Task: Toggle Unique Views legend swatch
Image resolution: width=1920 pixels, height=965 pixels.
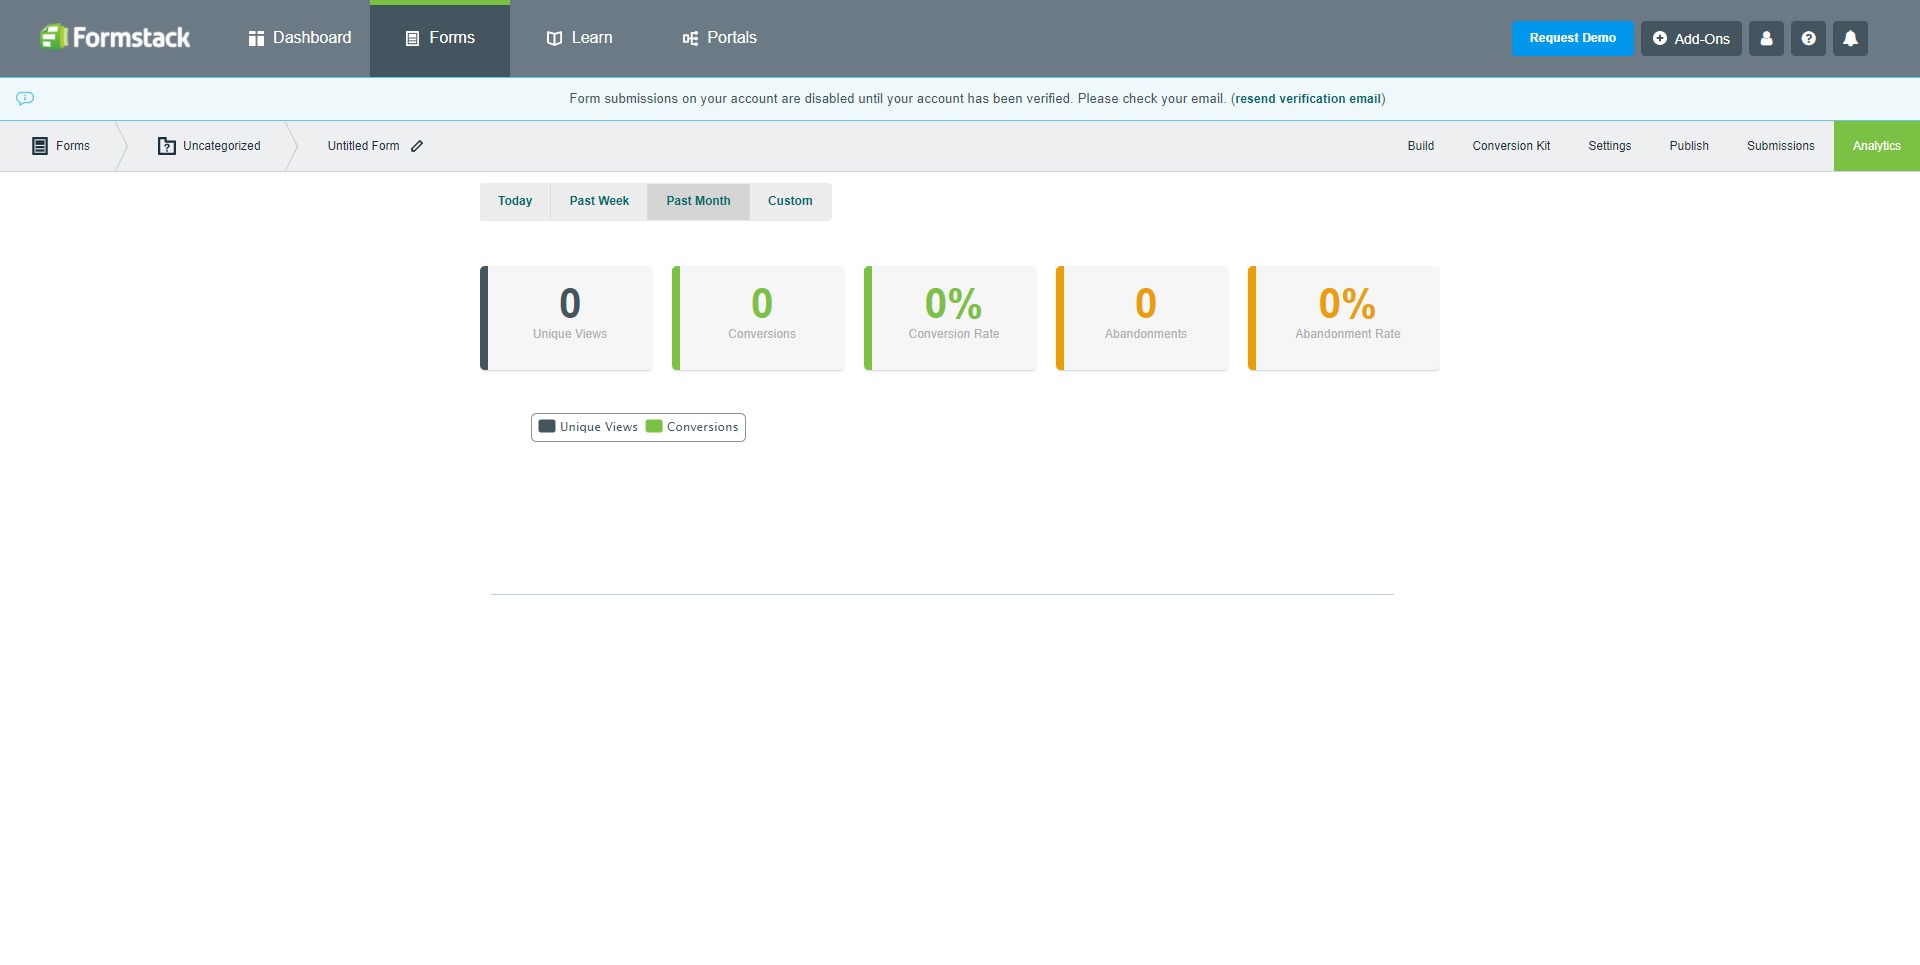Action: [547, 426]
